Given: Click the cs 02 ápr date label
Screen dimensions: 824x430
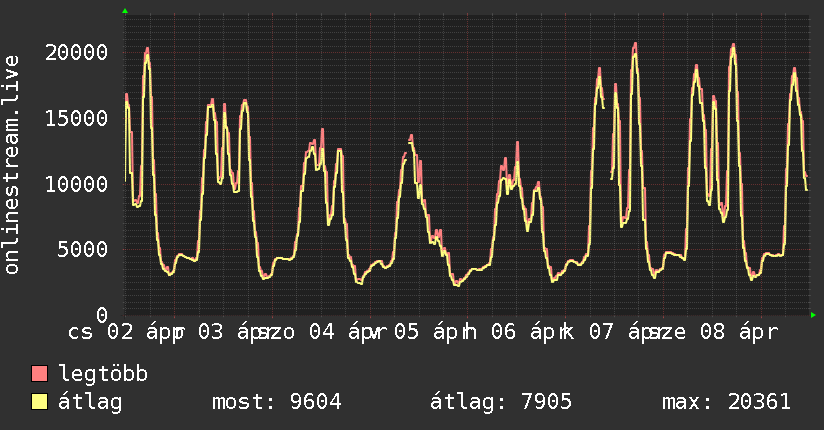Looking at the screenshot, I should pyautogui.click(x=125, y=332).
